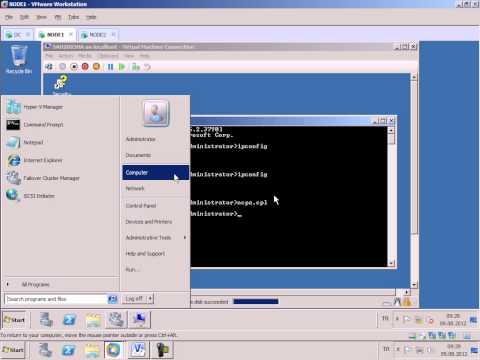Open Control Panel from Start menu
Image resolution: width=480 pixels, height=360 pixels.
click(141, 206)
